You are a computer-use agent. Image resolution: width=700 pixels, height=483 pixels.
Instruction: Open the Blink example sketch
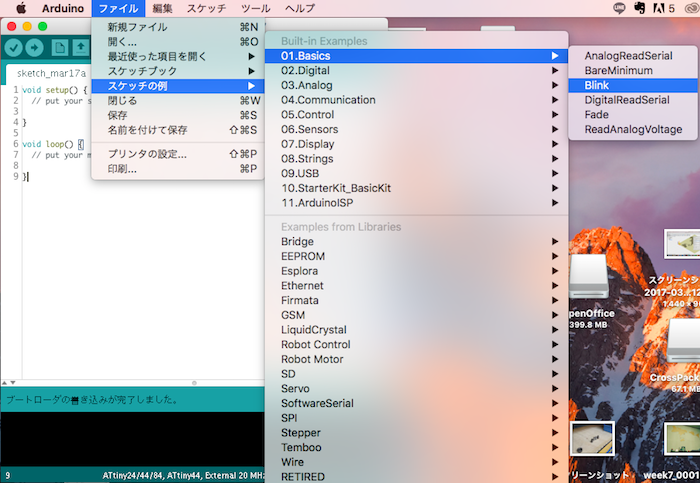[633, 85]
